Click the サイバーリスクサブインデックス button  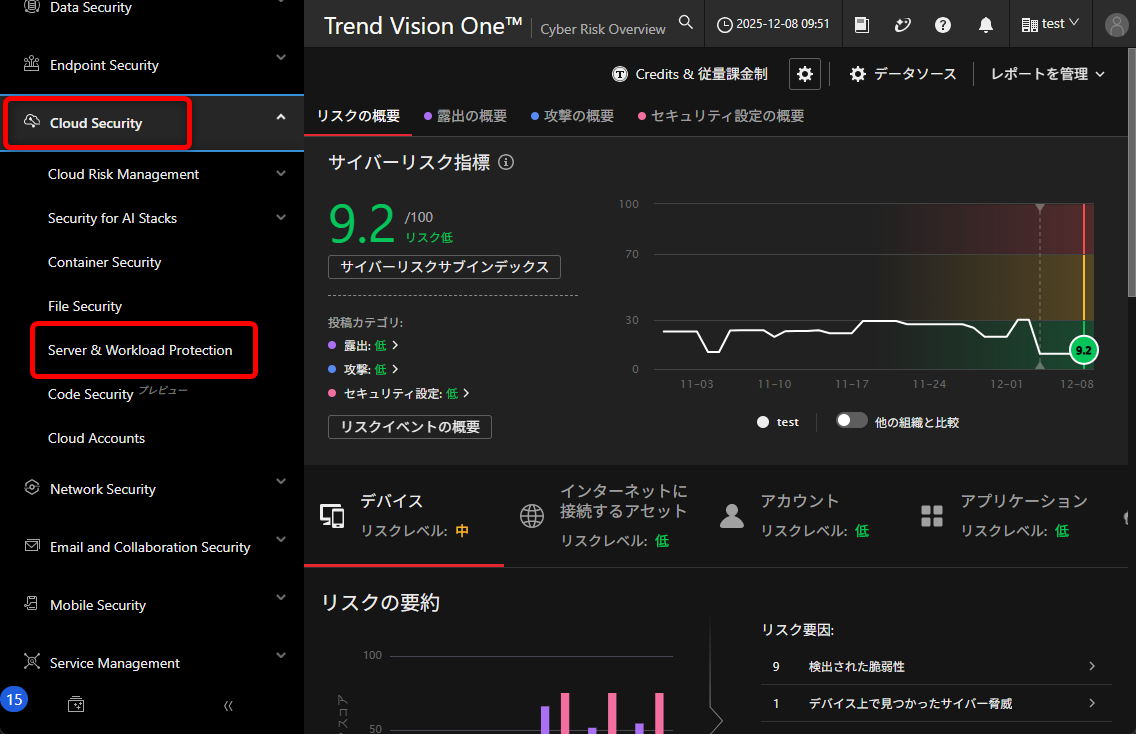[444, 267]
